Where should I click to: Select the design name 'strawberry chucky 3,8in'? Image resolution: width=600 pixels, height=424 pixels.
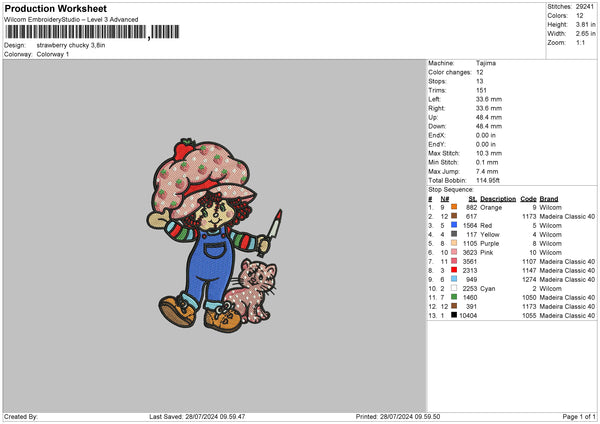[x=71, y=45]
